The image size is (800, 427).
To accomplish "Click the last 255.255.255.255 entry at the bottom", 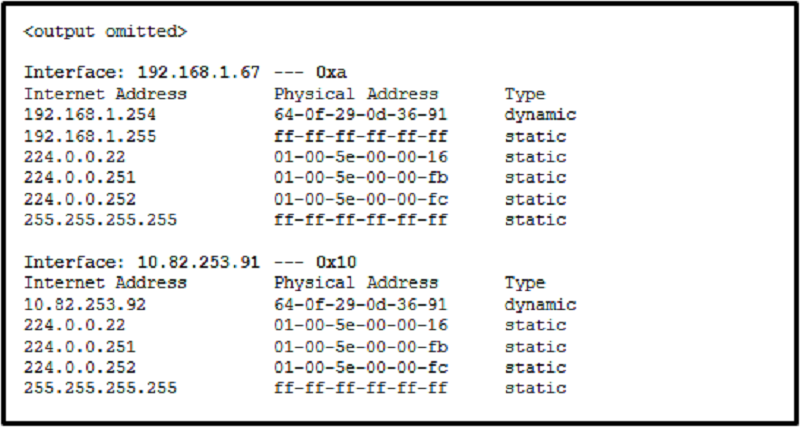I will [x=100, y=388].
